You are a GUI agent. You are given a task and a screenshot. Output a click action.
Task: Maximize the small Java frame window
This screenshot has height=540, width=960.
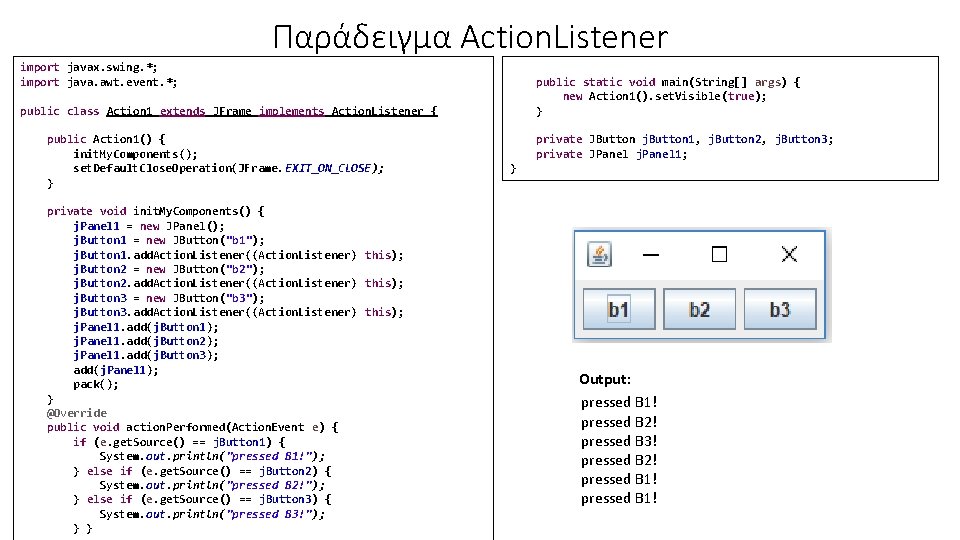[719, 254]
